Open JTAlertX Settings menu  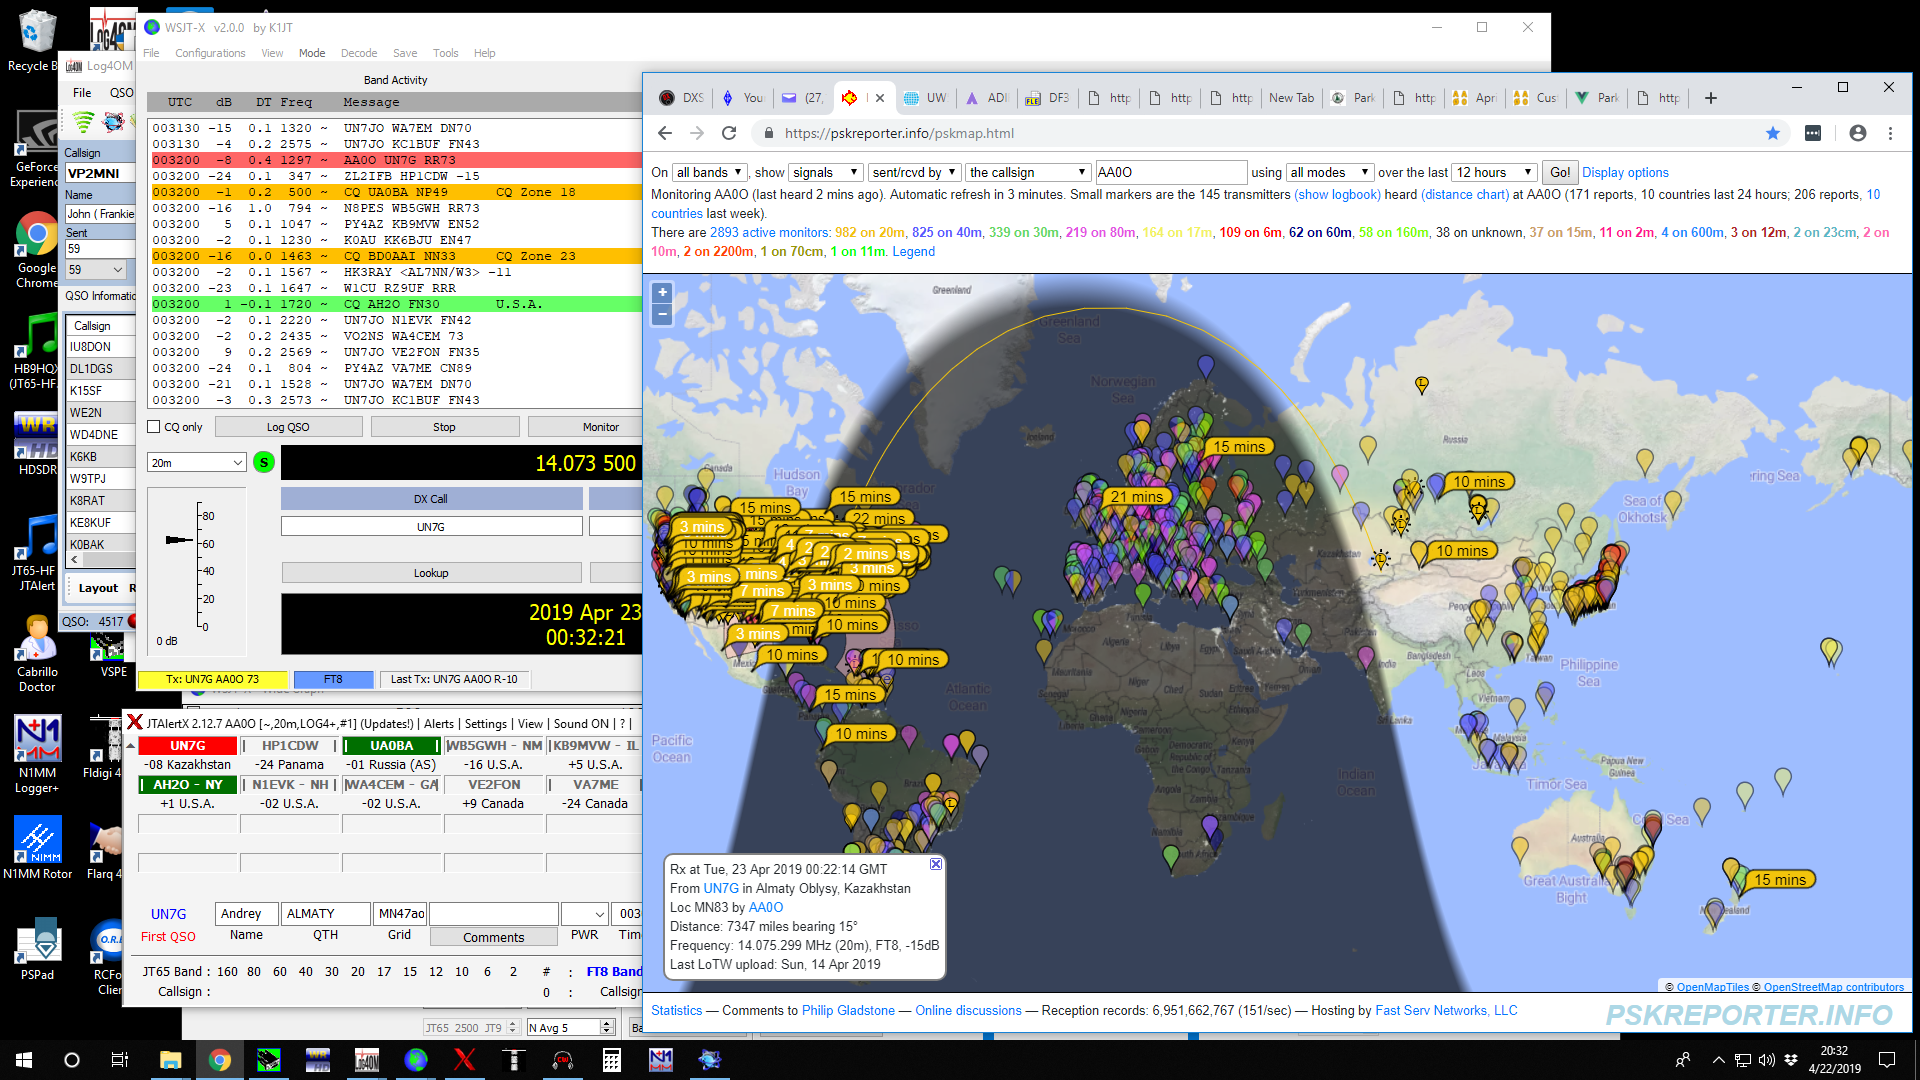click(x=486, y=724)
